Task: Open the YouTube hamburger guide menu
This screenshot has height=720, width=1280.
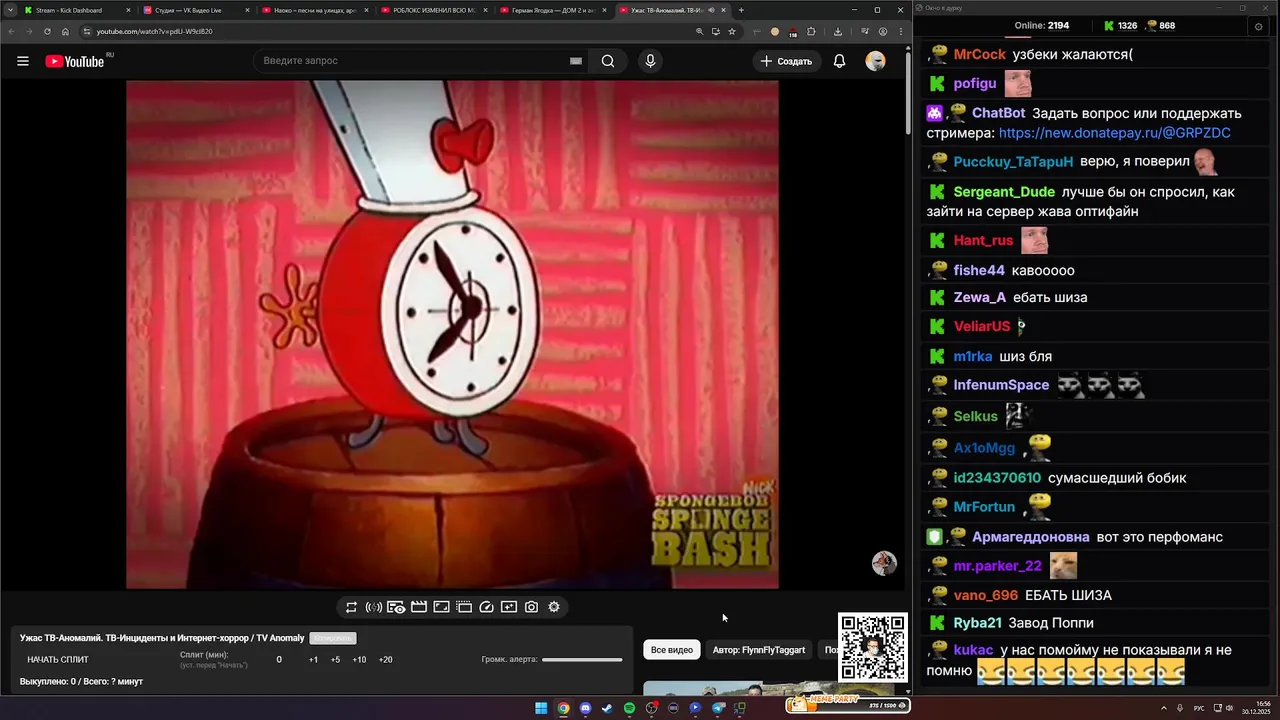Action: (23, 61)
